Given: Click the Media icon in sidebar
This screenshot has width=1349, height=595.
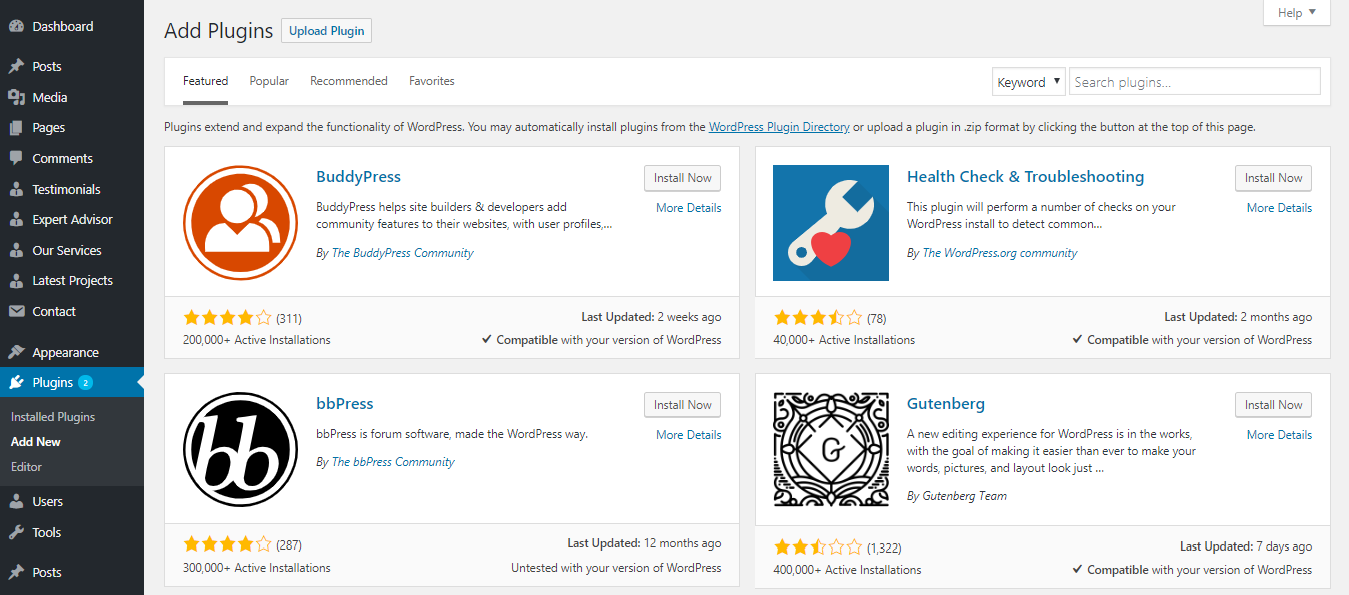Looking at the screenshot, I should 16,97.
